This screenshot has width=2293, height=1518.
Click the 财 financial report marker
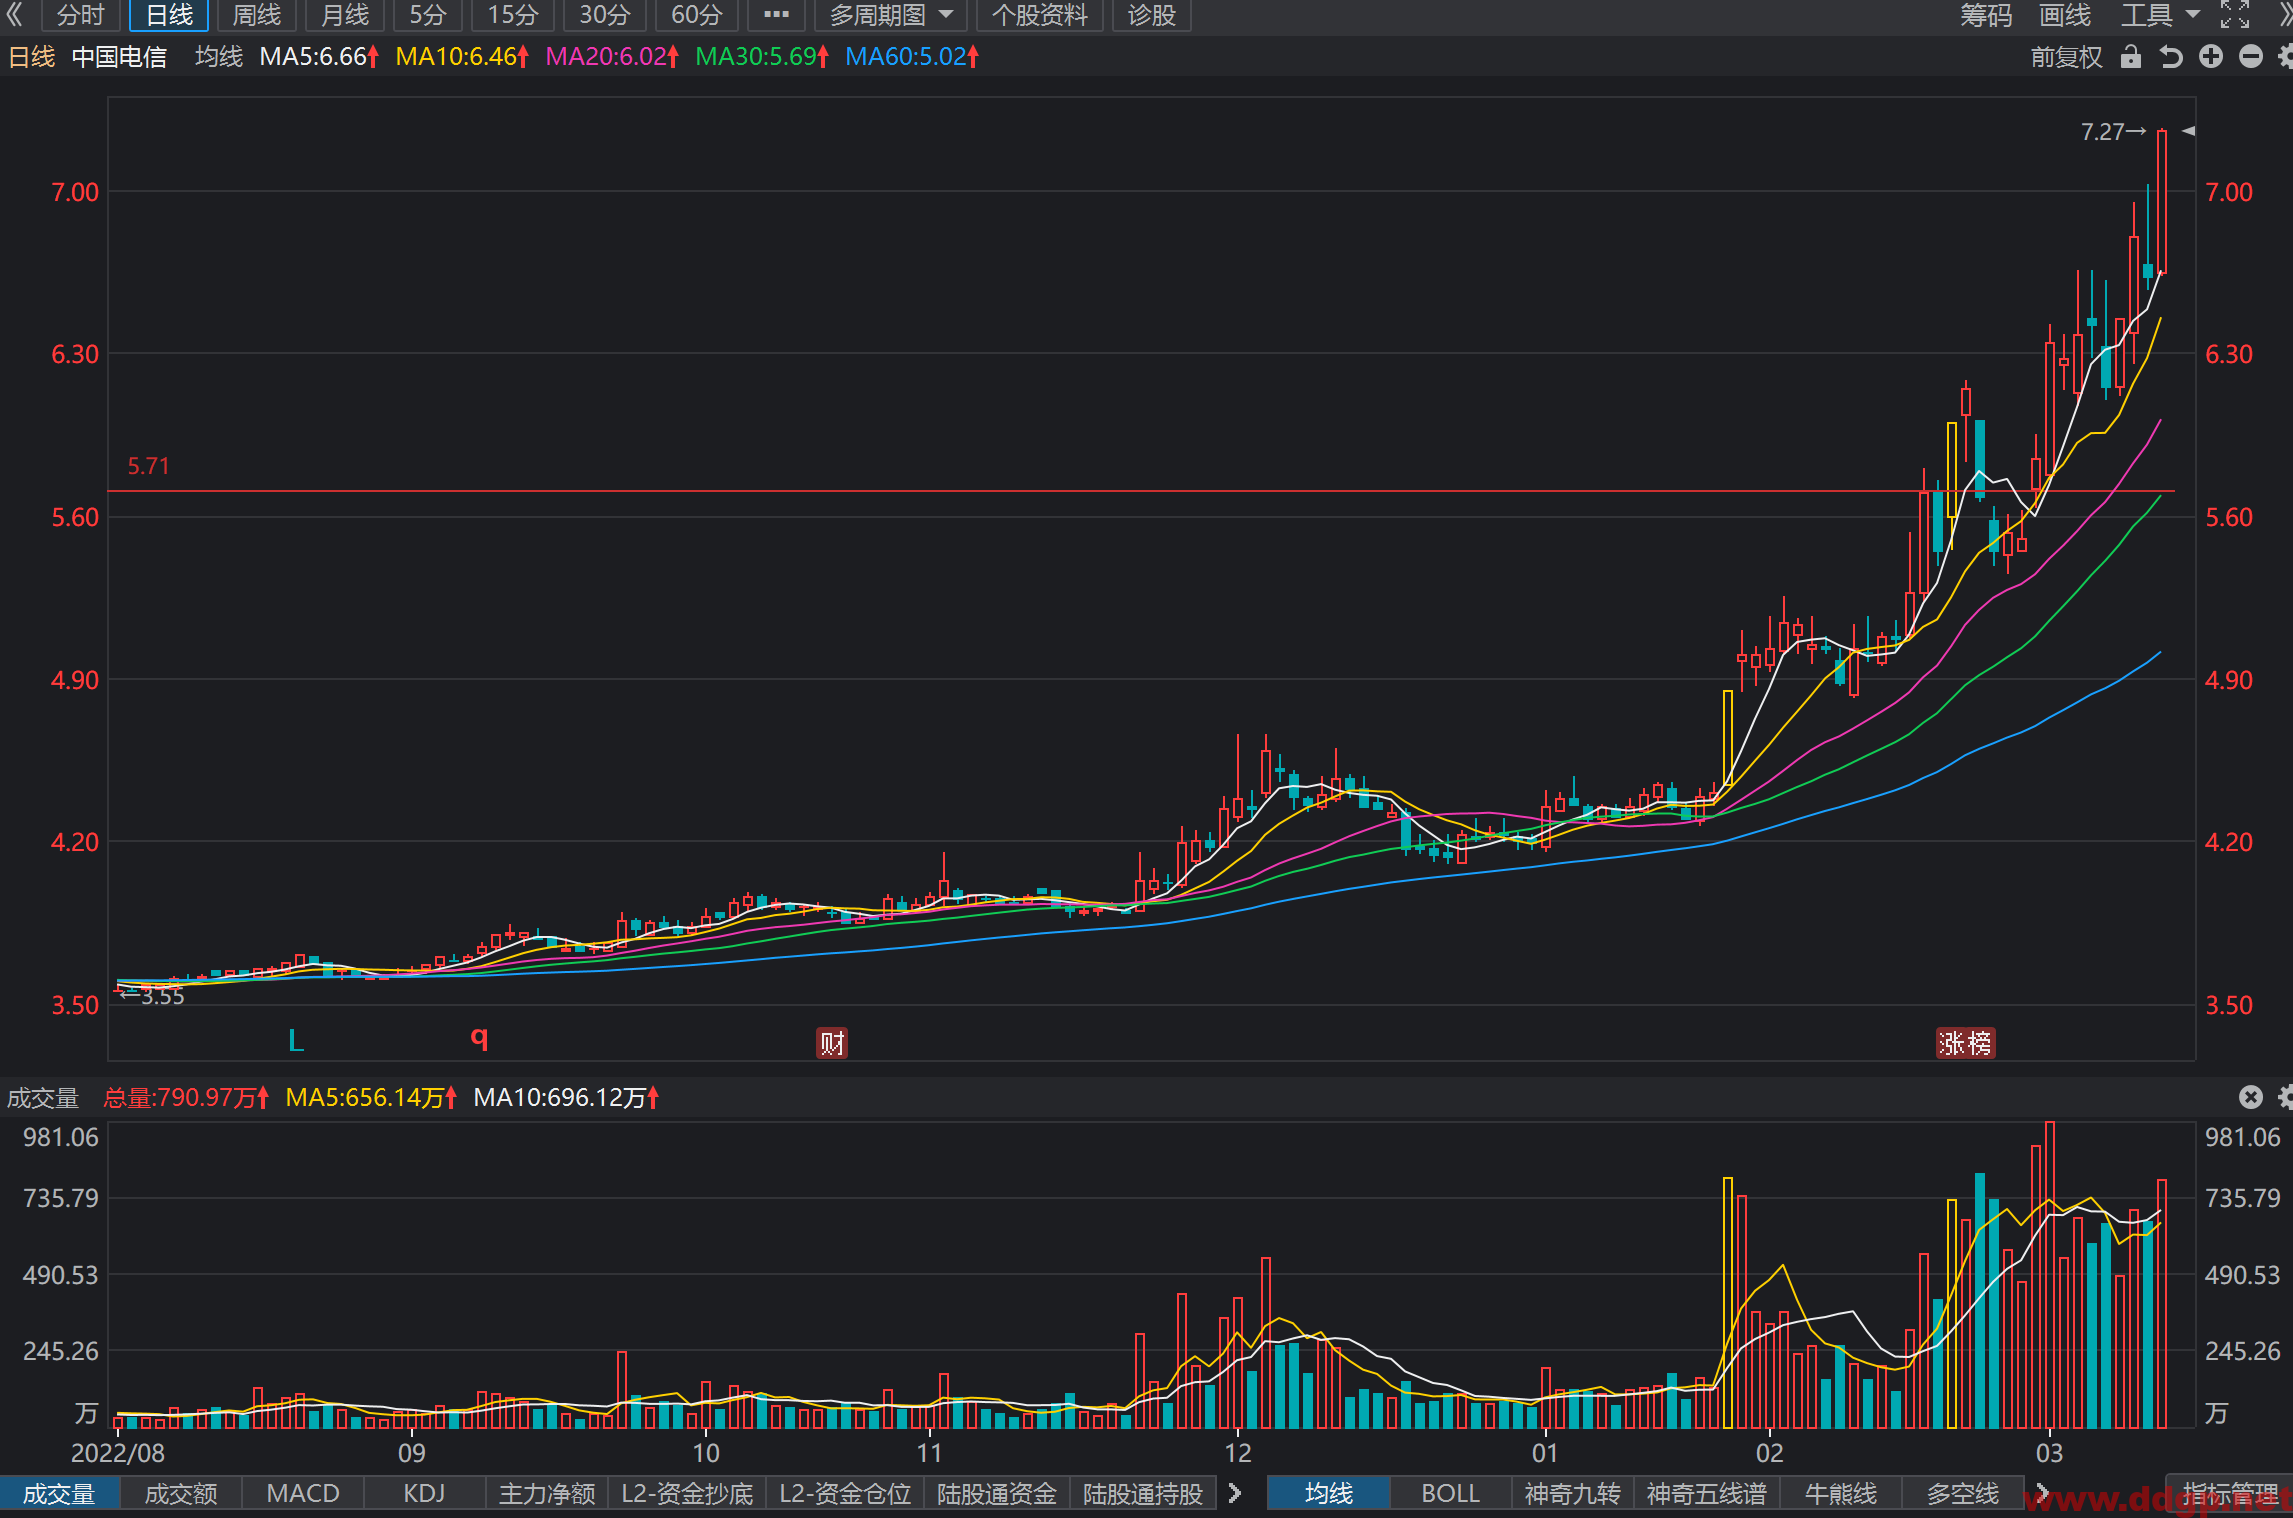[x=832, y=1043]
